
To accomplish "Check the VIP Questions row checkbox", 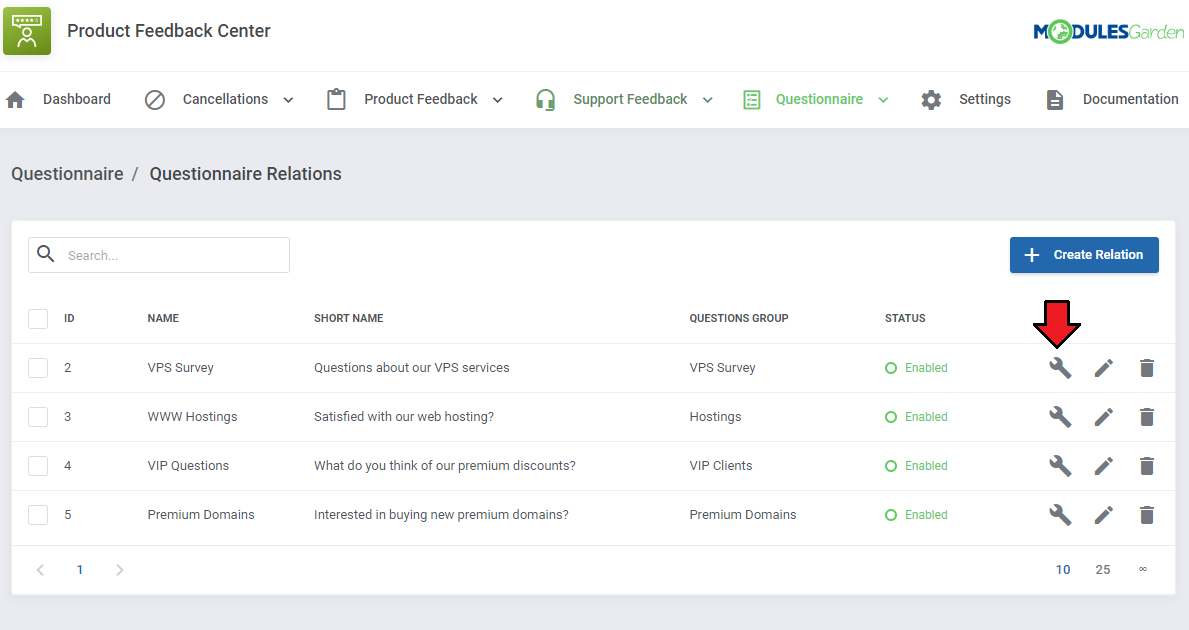I will click(38, 465).
